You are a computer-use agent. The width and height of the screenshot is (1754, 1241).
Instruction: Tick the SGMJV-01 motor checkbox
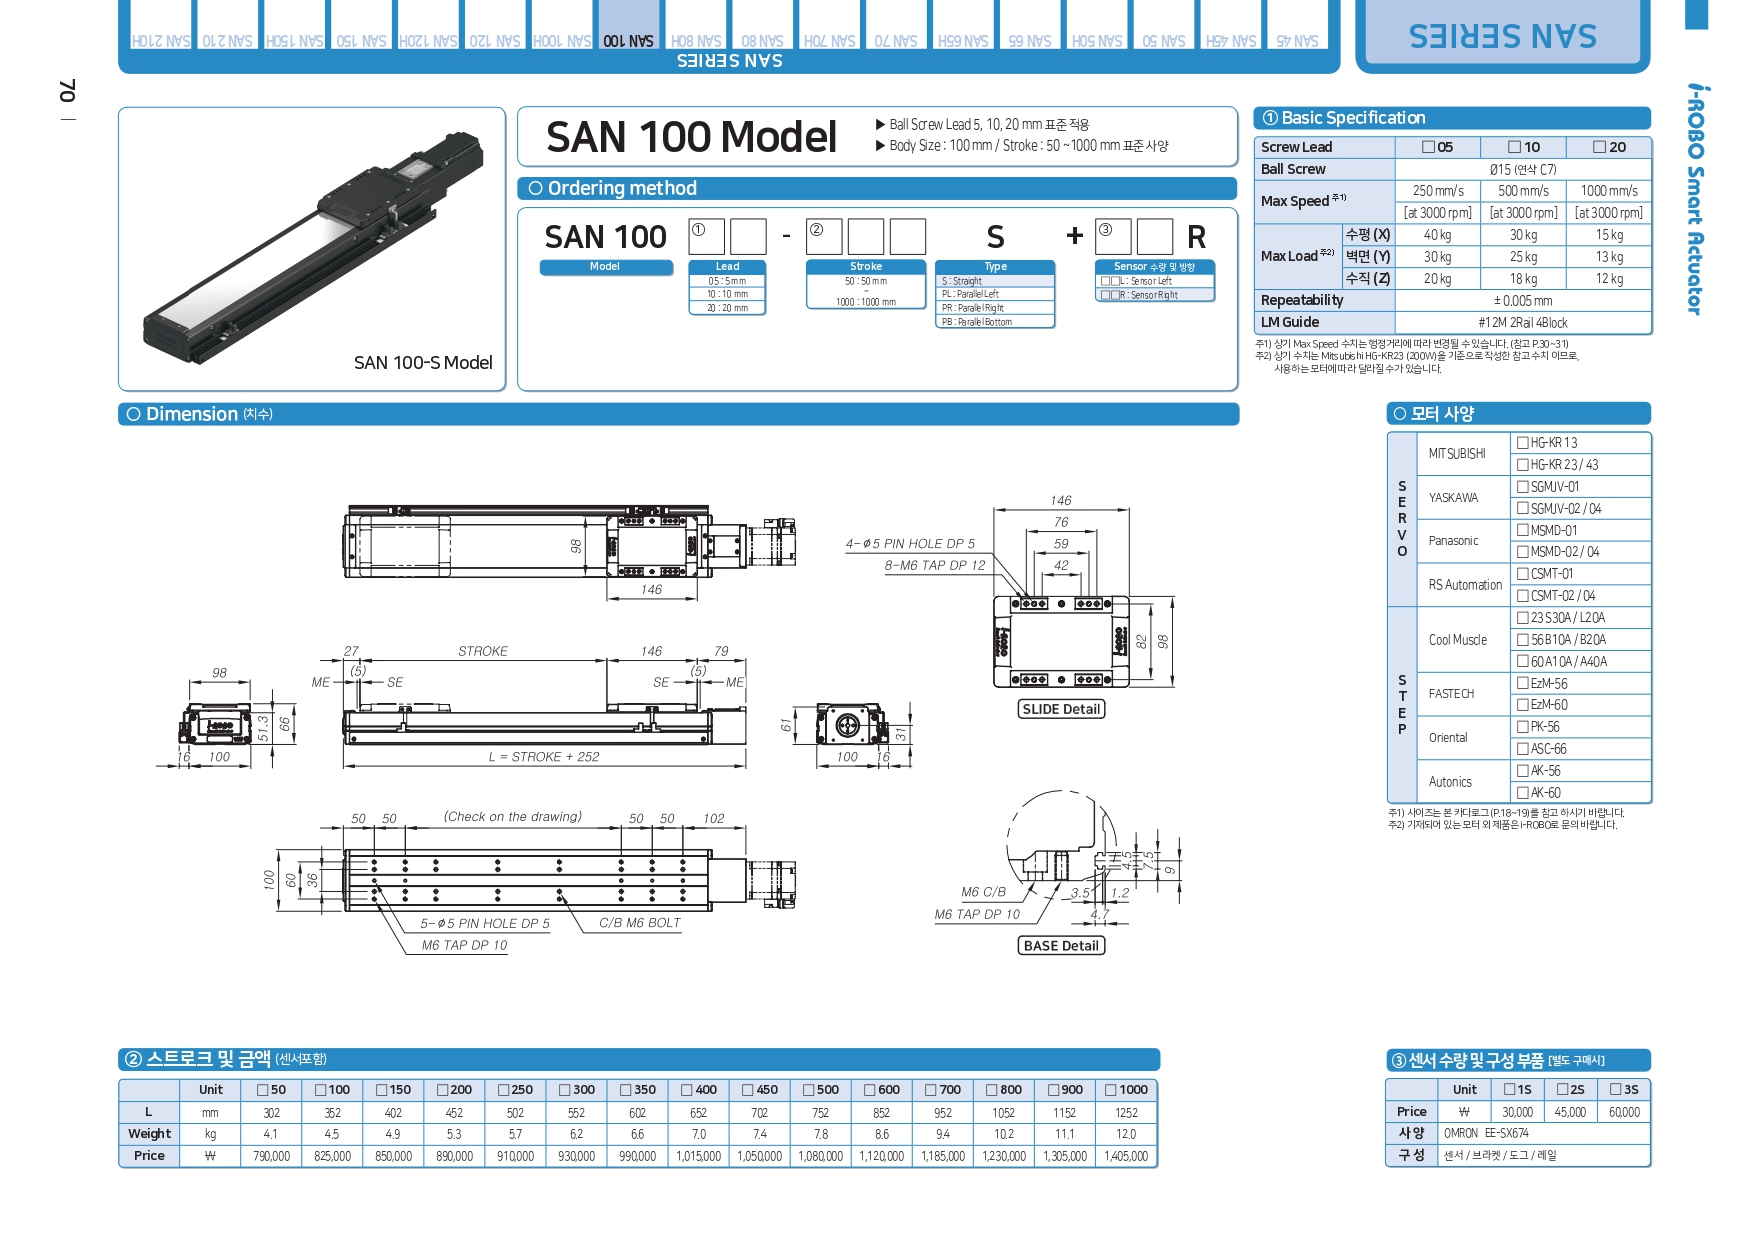(1522, 486)
